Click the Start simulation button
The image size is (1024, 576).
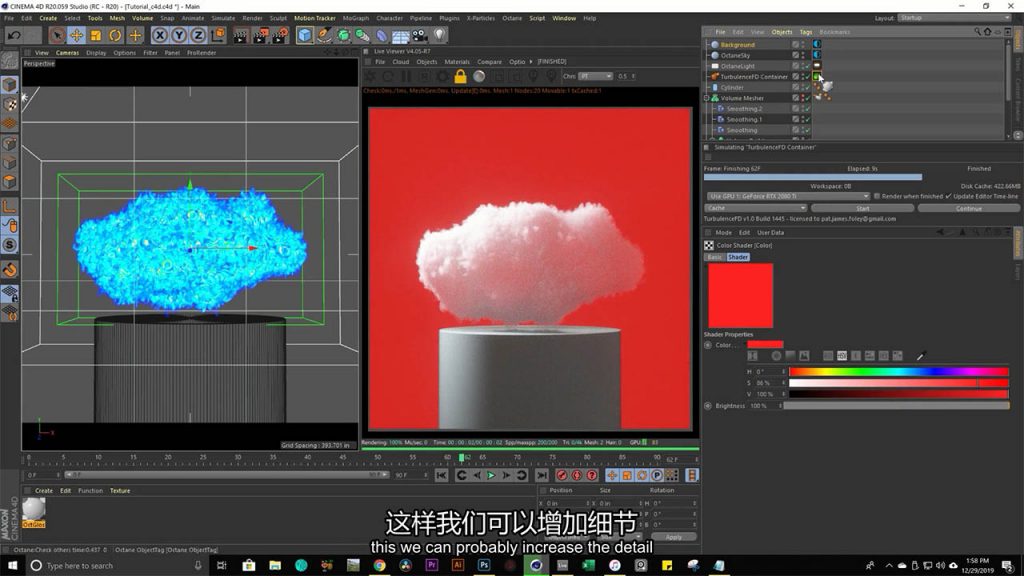pos(862,208)
